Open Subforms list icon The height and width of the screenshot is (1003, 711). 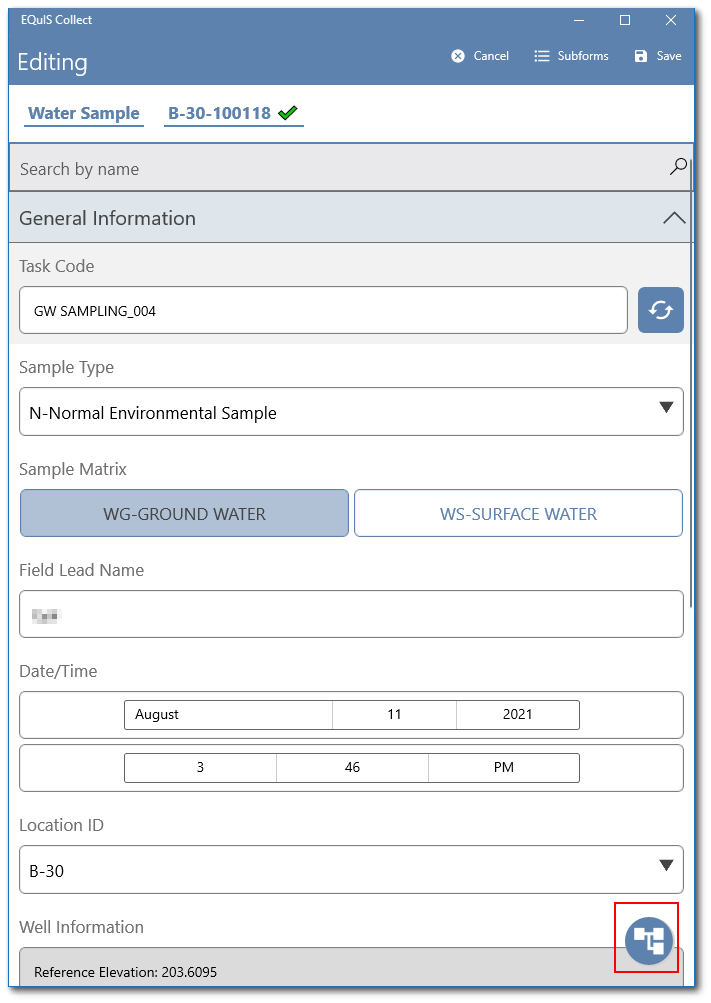(542, 56)
